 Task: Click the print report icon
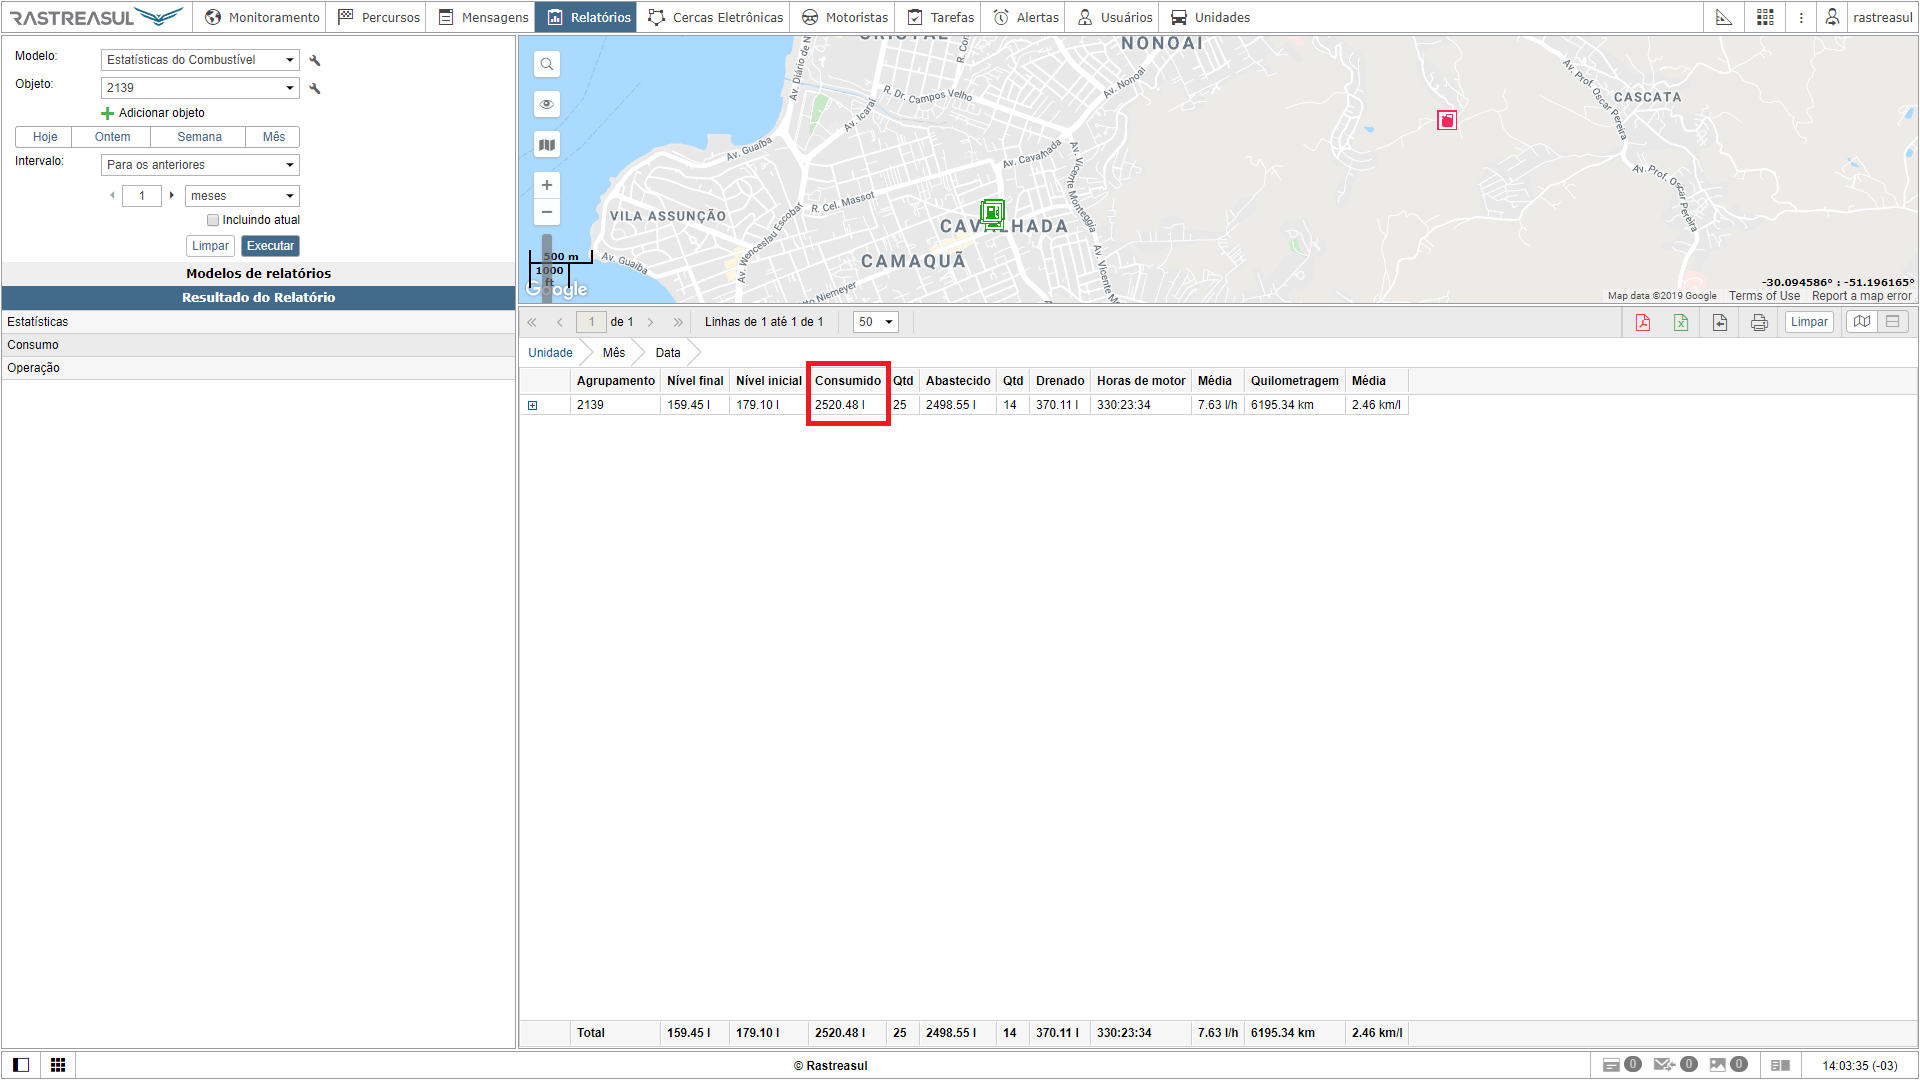(x=1759, y=322)
